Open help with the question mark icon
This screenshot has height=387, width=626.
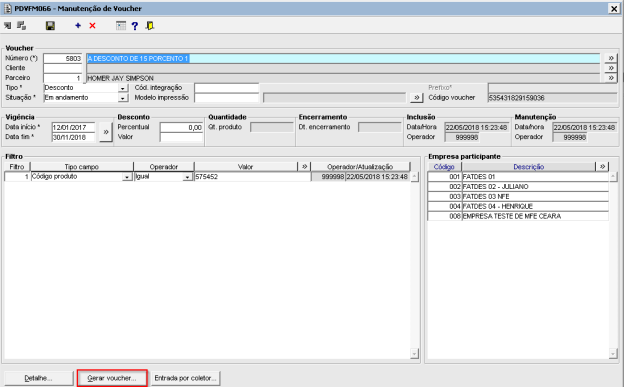tap(135, 26)
